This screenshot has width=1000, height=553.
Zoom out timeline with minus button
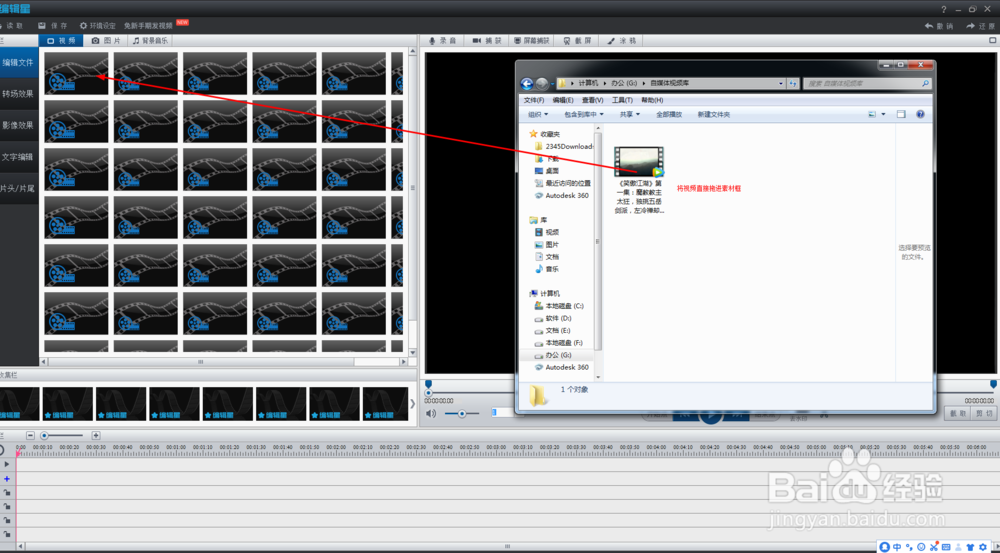click(x=30, y=436)
